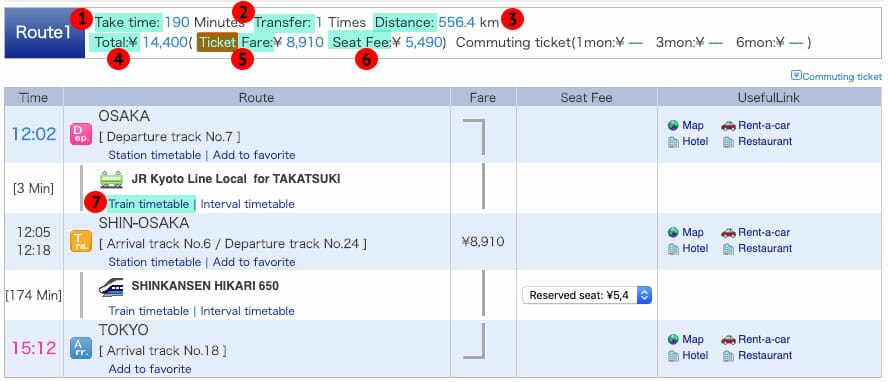Click the Fare column header
Image resolution: width=888 pixels, height=382 pixels.
point(483,97)
